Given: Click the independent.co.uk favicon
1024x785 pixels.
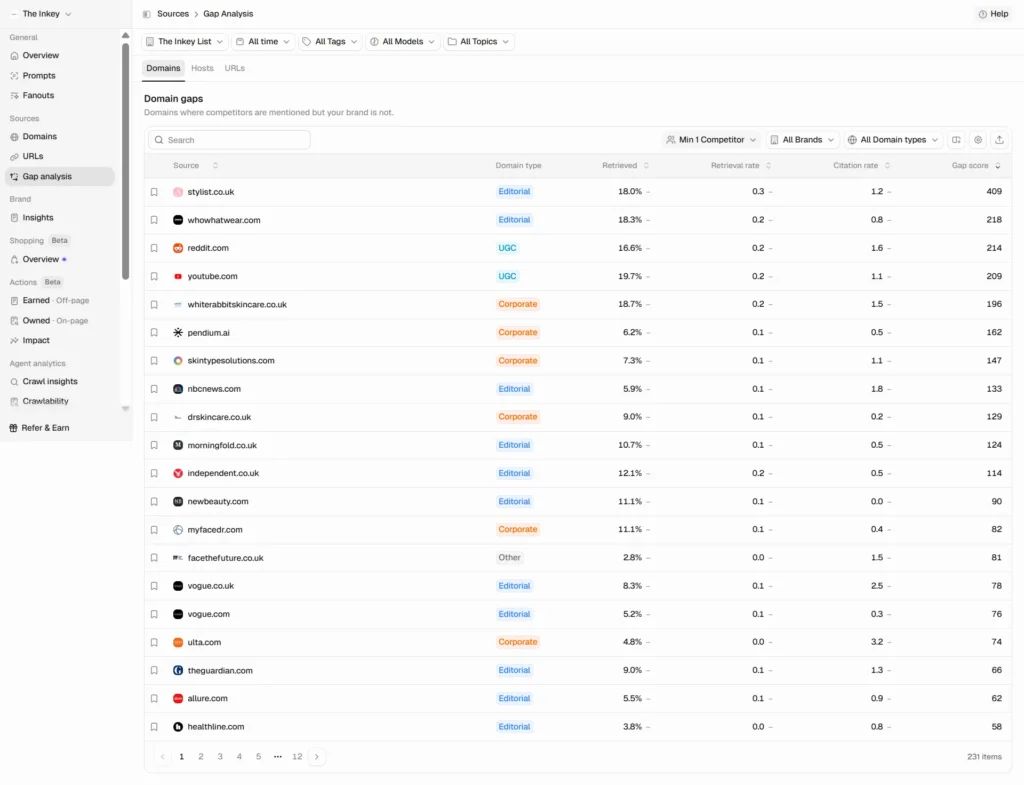Looking at the screenshot, I should (178, 473).
